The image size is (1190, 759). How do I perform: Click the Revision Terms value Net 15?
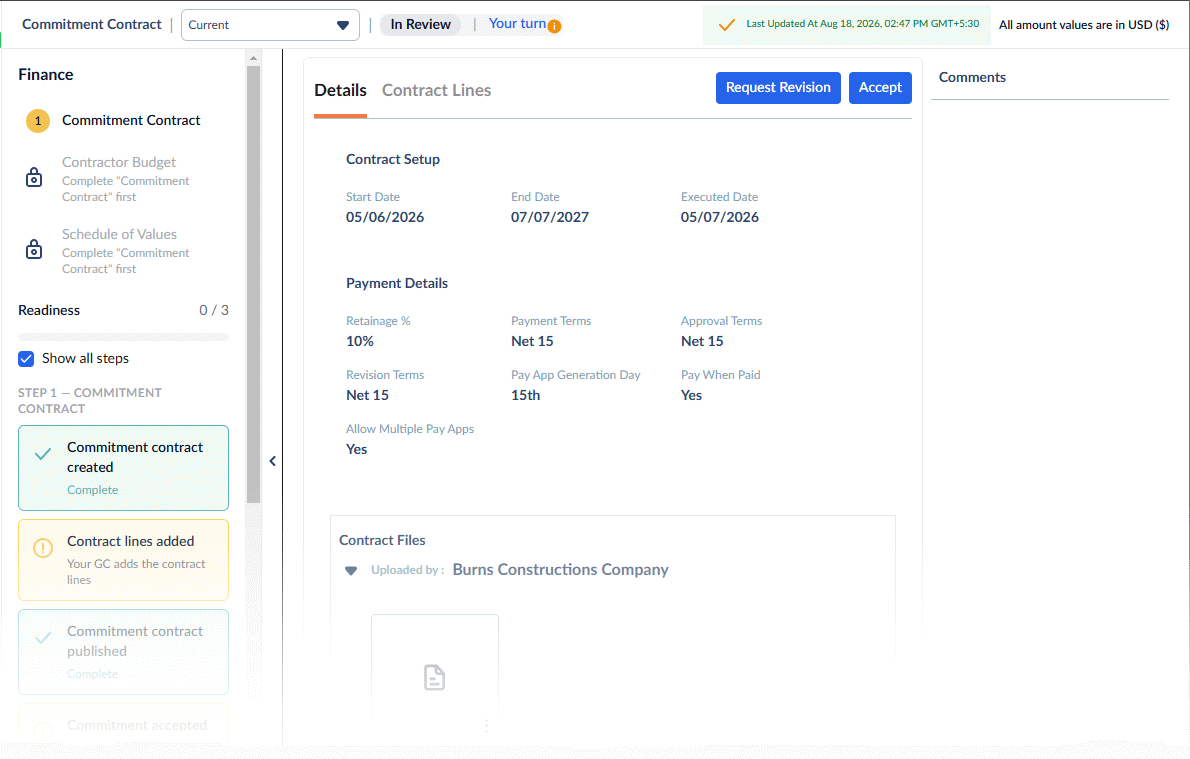pyautogui.click(x=367, y=395)
